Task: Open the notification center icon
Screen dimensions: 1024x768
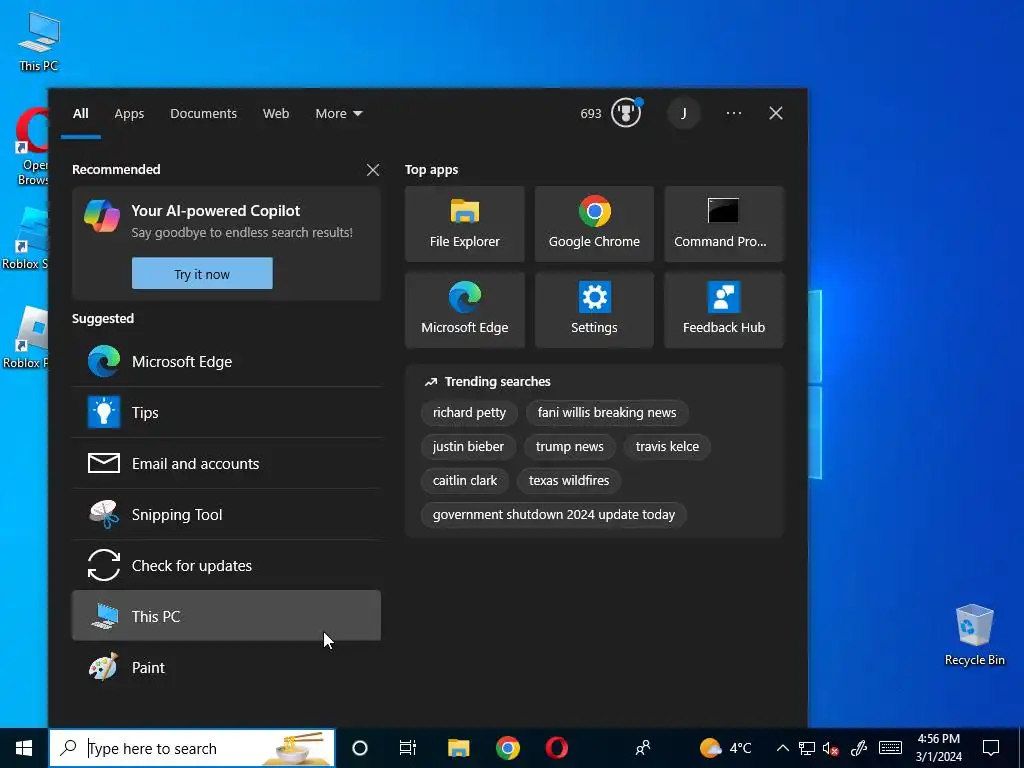Action: click(991, 748)
